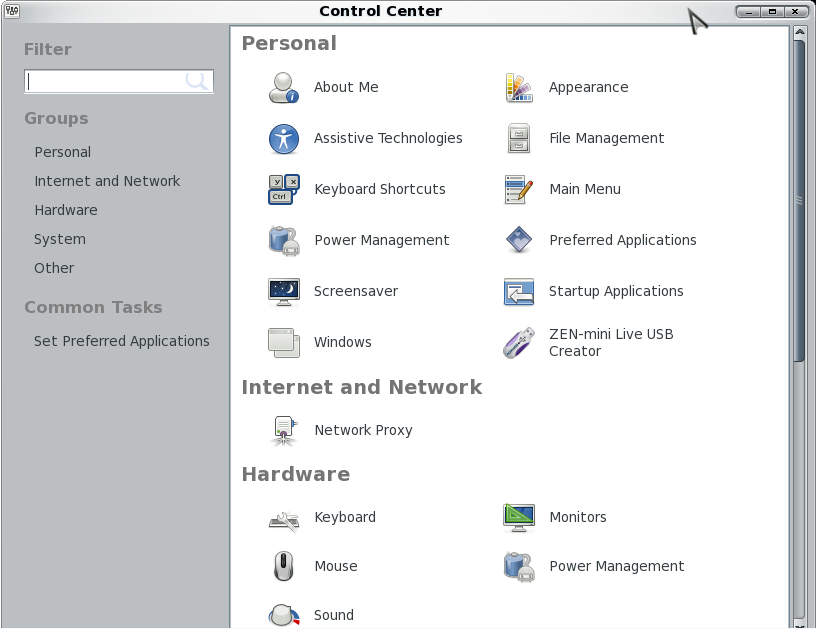Screen dimensions: 816x629
Task: Jump to Internet and Network group
Action: (x=107, y=181)
